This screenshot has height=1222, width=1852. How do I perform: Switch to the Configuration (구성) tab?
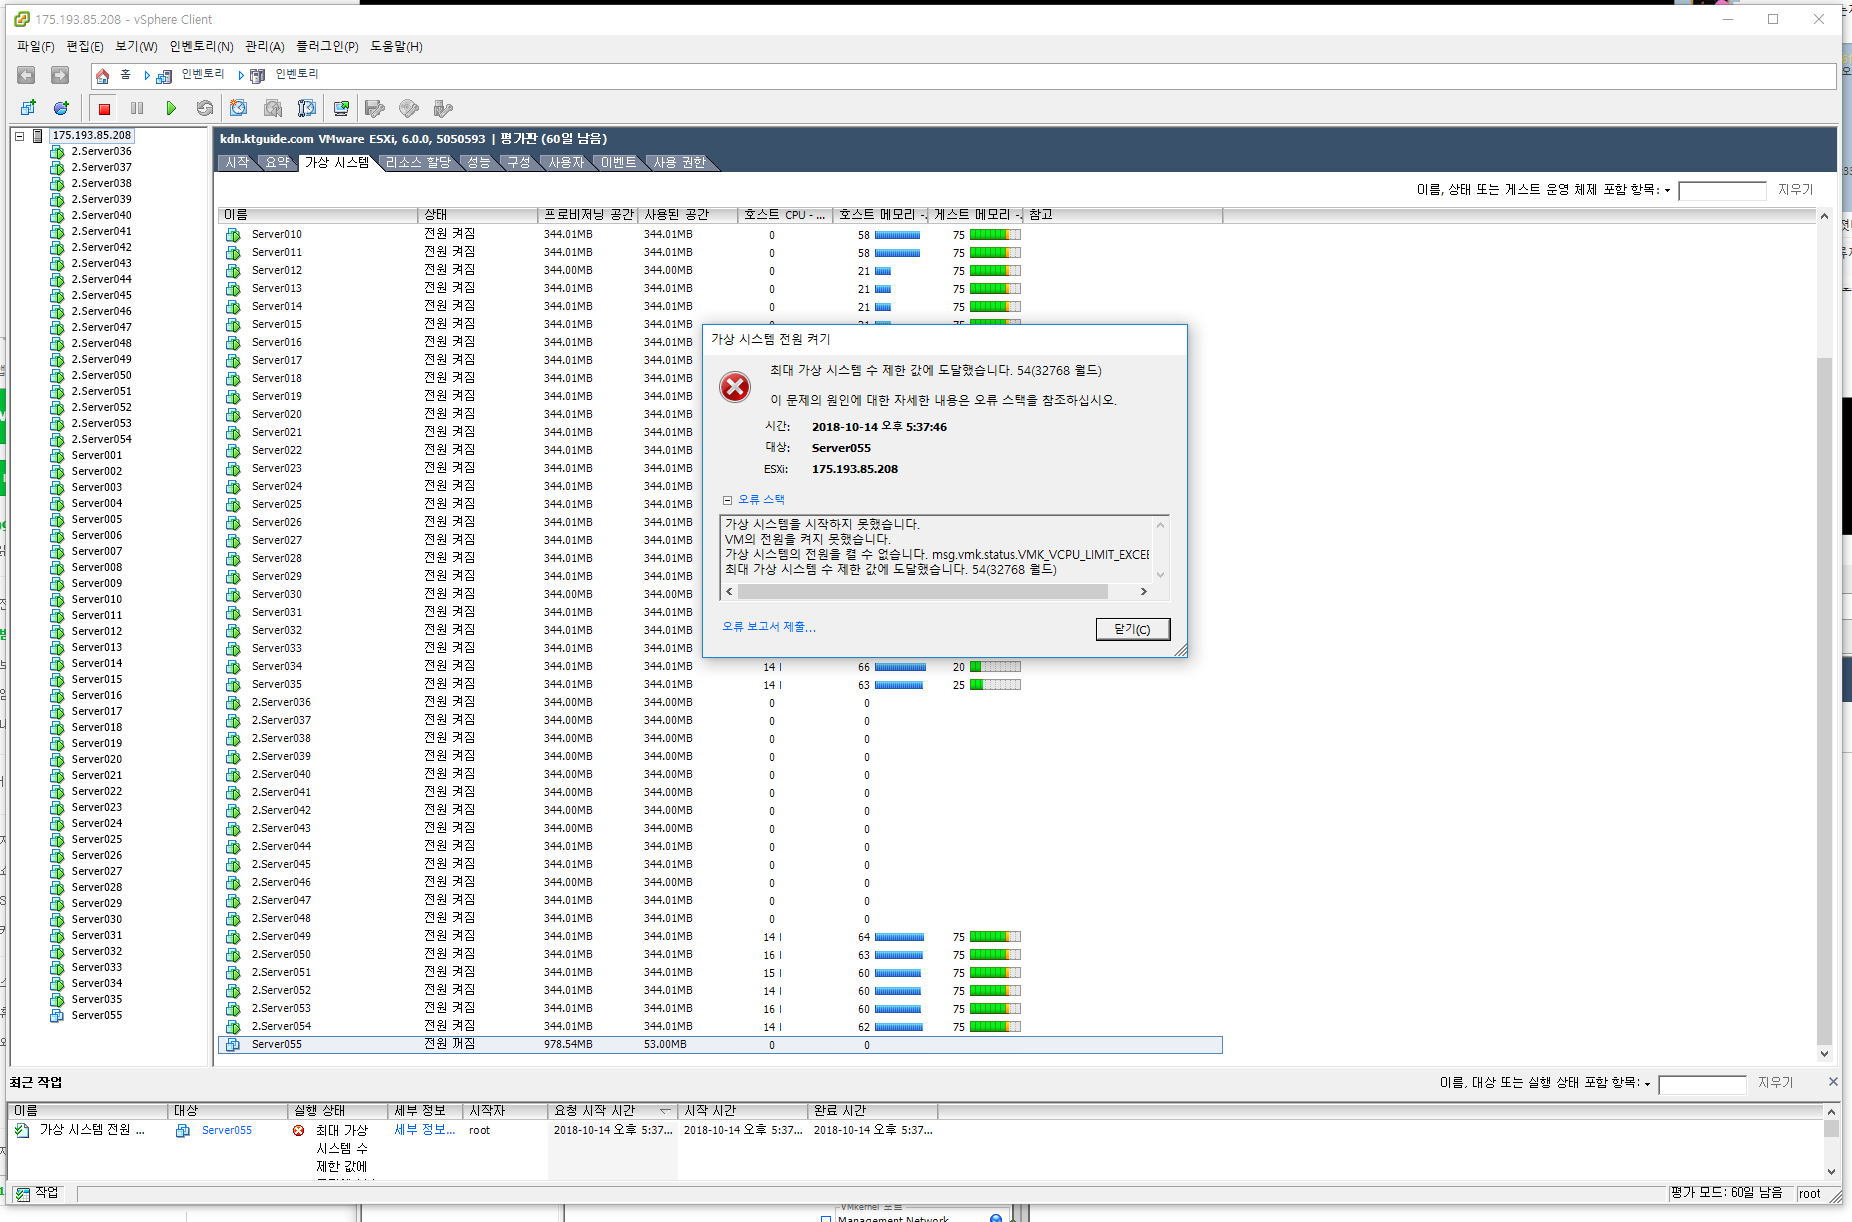(518, 163)
